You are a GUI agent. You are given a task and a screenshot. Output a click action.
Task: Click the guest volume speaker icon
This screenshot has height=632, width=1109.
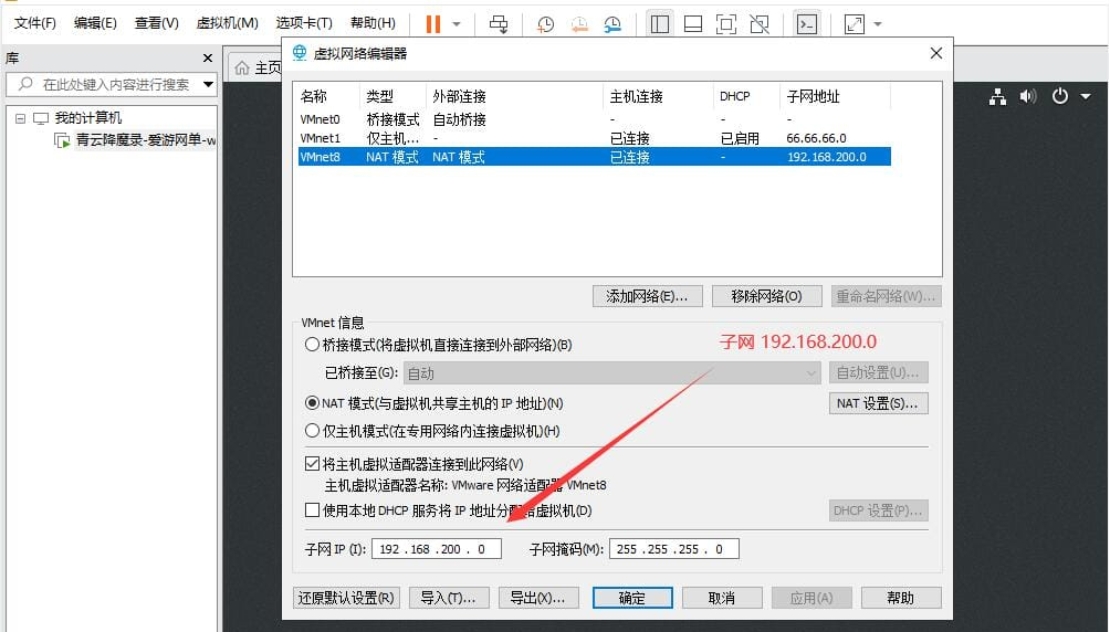1028,97
